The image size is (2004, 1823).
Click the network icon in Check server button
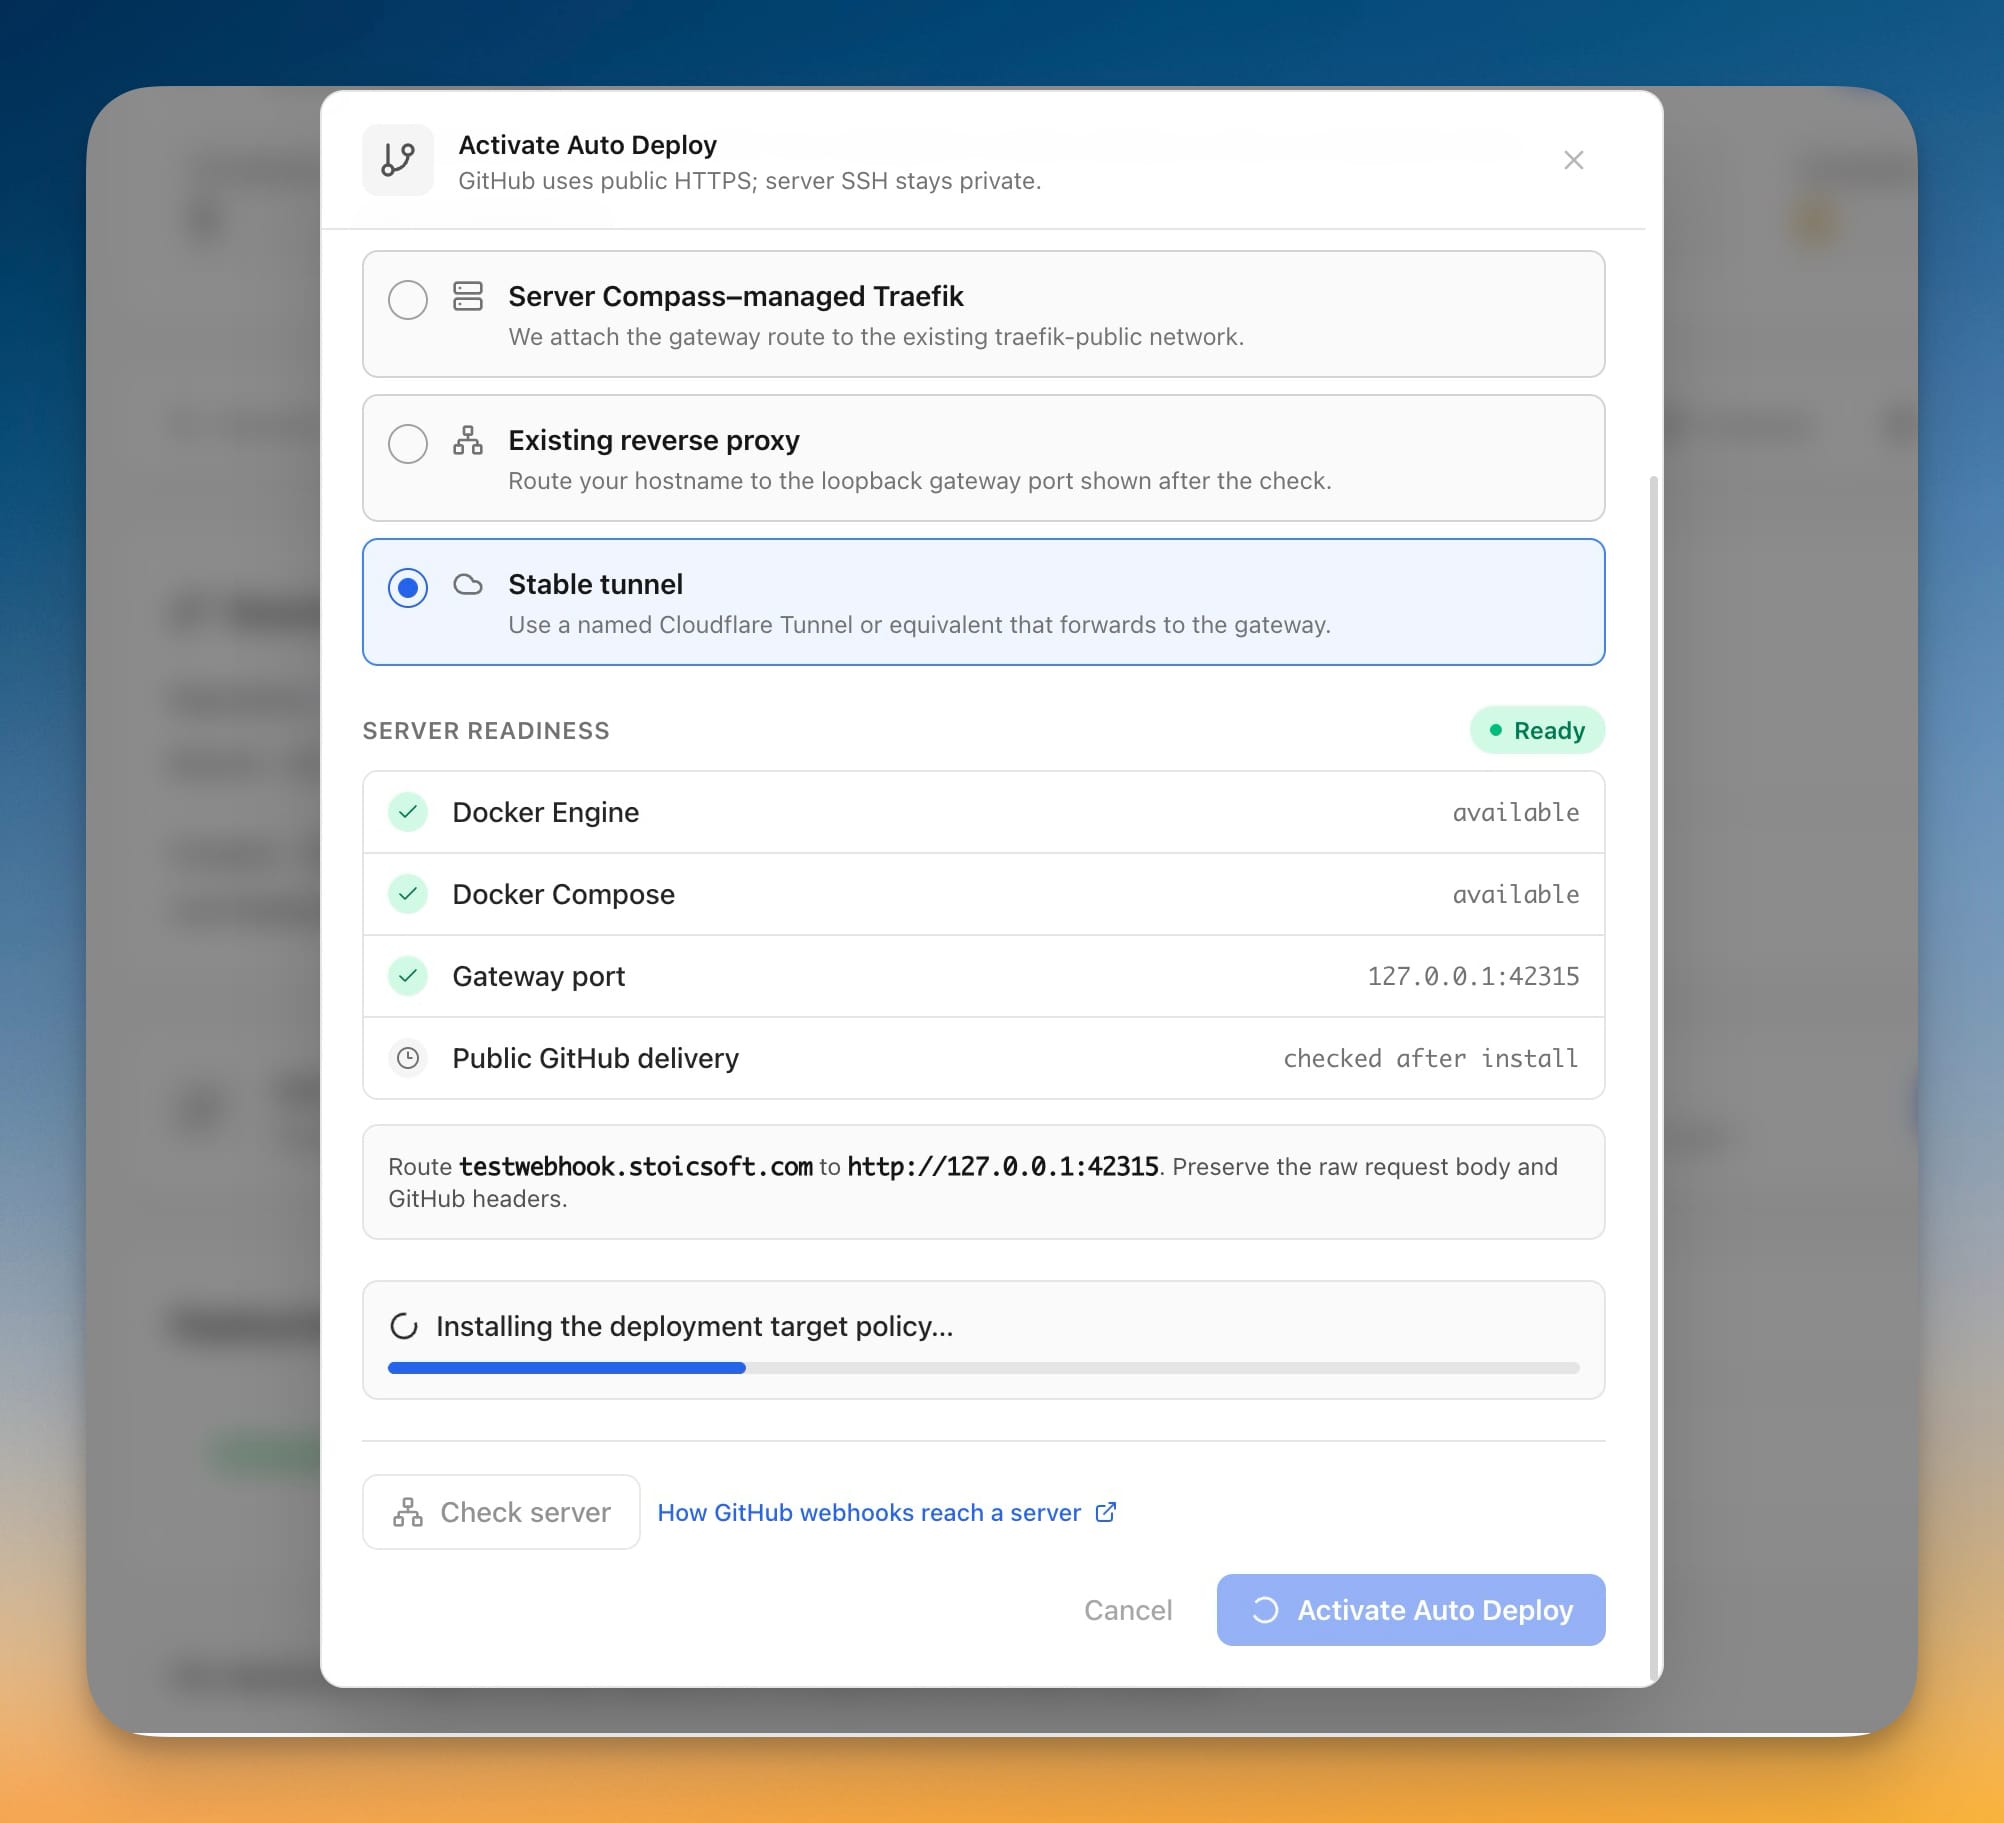click(x=408, y=1512)
